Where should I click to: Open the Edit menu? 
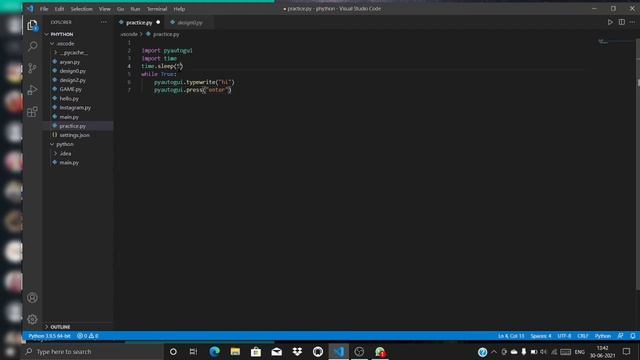59,9
